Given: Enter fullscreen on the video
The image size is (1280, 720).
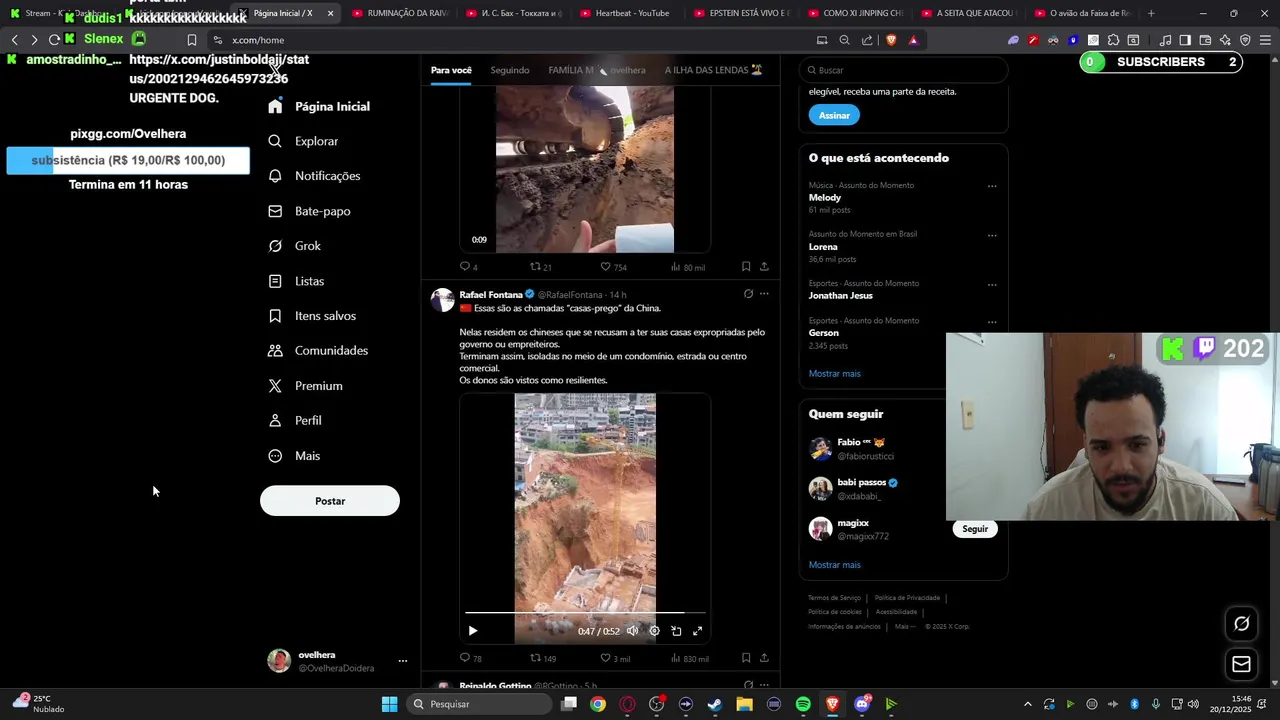Looking at the screenshot, I should click(x=698, y=631).
